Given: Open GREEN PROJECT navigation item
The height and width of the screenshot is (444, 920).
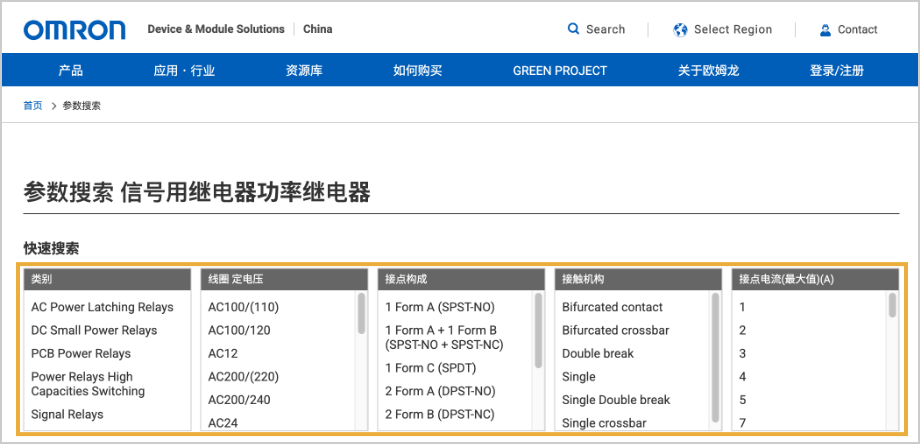Looking at the screenshot, I should tap(559, 71).
